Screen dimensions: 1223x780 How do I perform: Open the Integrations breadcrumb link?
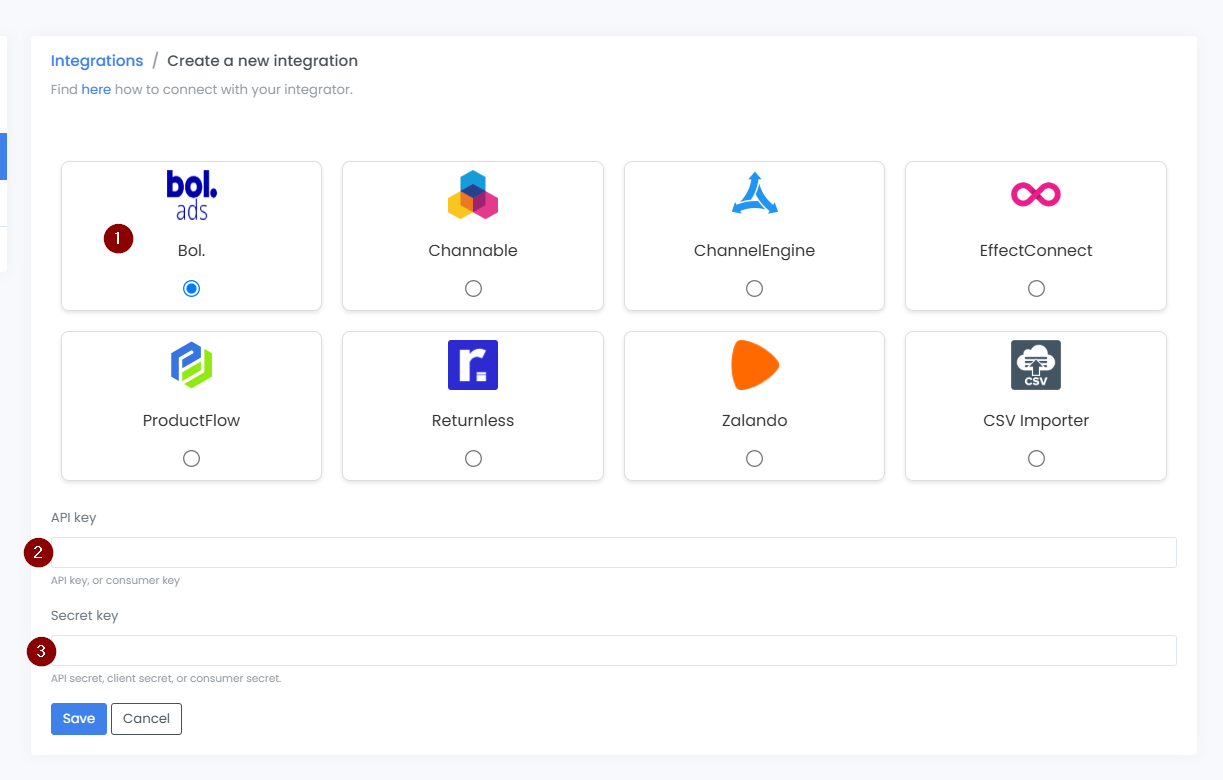point(97,61)
